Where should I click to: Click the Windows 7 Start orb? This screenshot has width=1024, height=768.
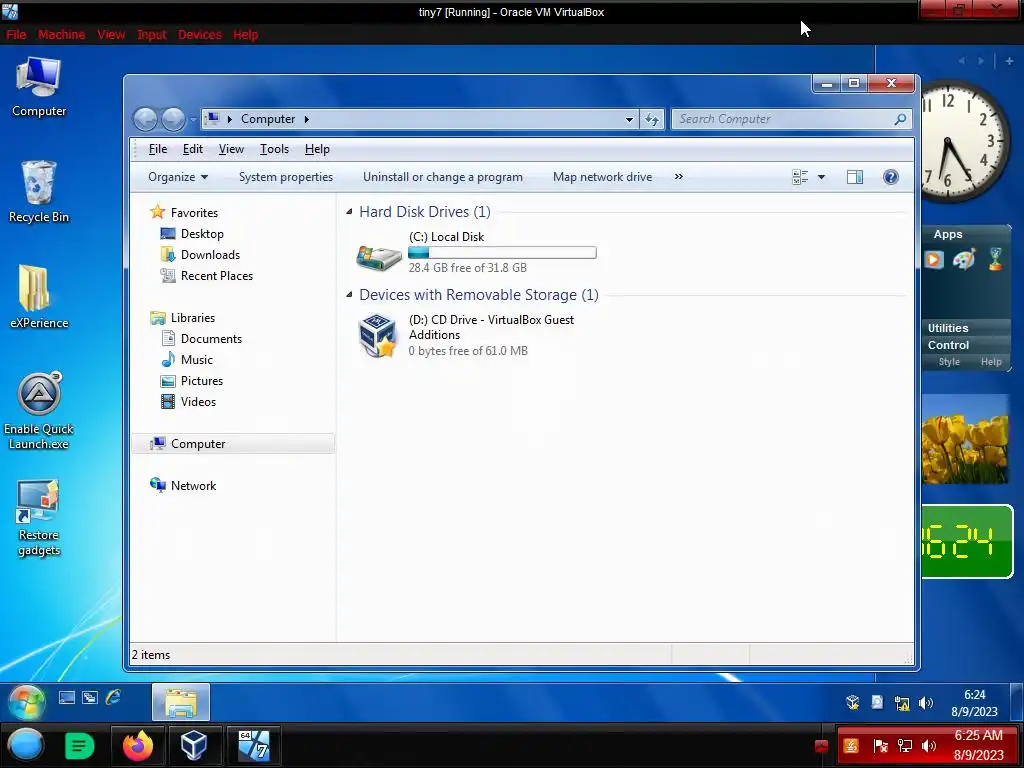coord(26,701)
